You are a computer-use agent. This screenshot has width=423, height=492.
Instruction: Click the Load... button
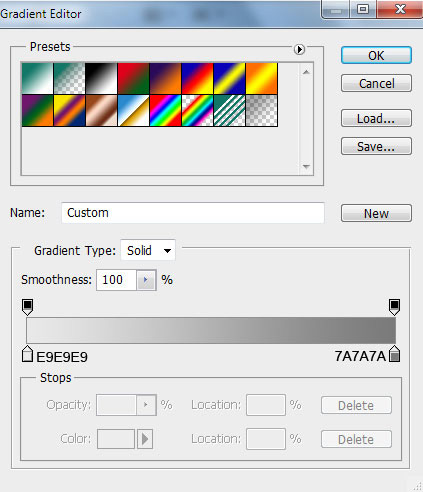tap(376, 118)
